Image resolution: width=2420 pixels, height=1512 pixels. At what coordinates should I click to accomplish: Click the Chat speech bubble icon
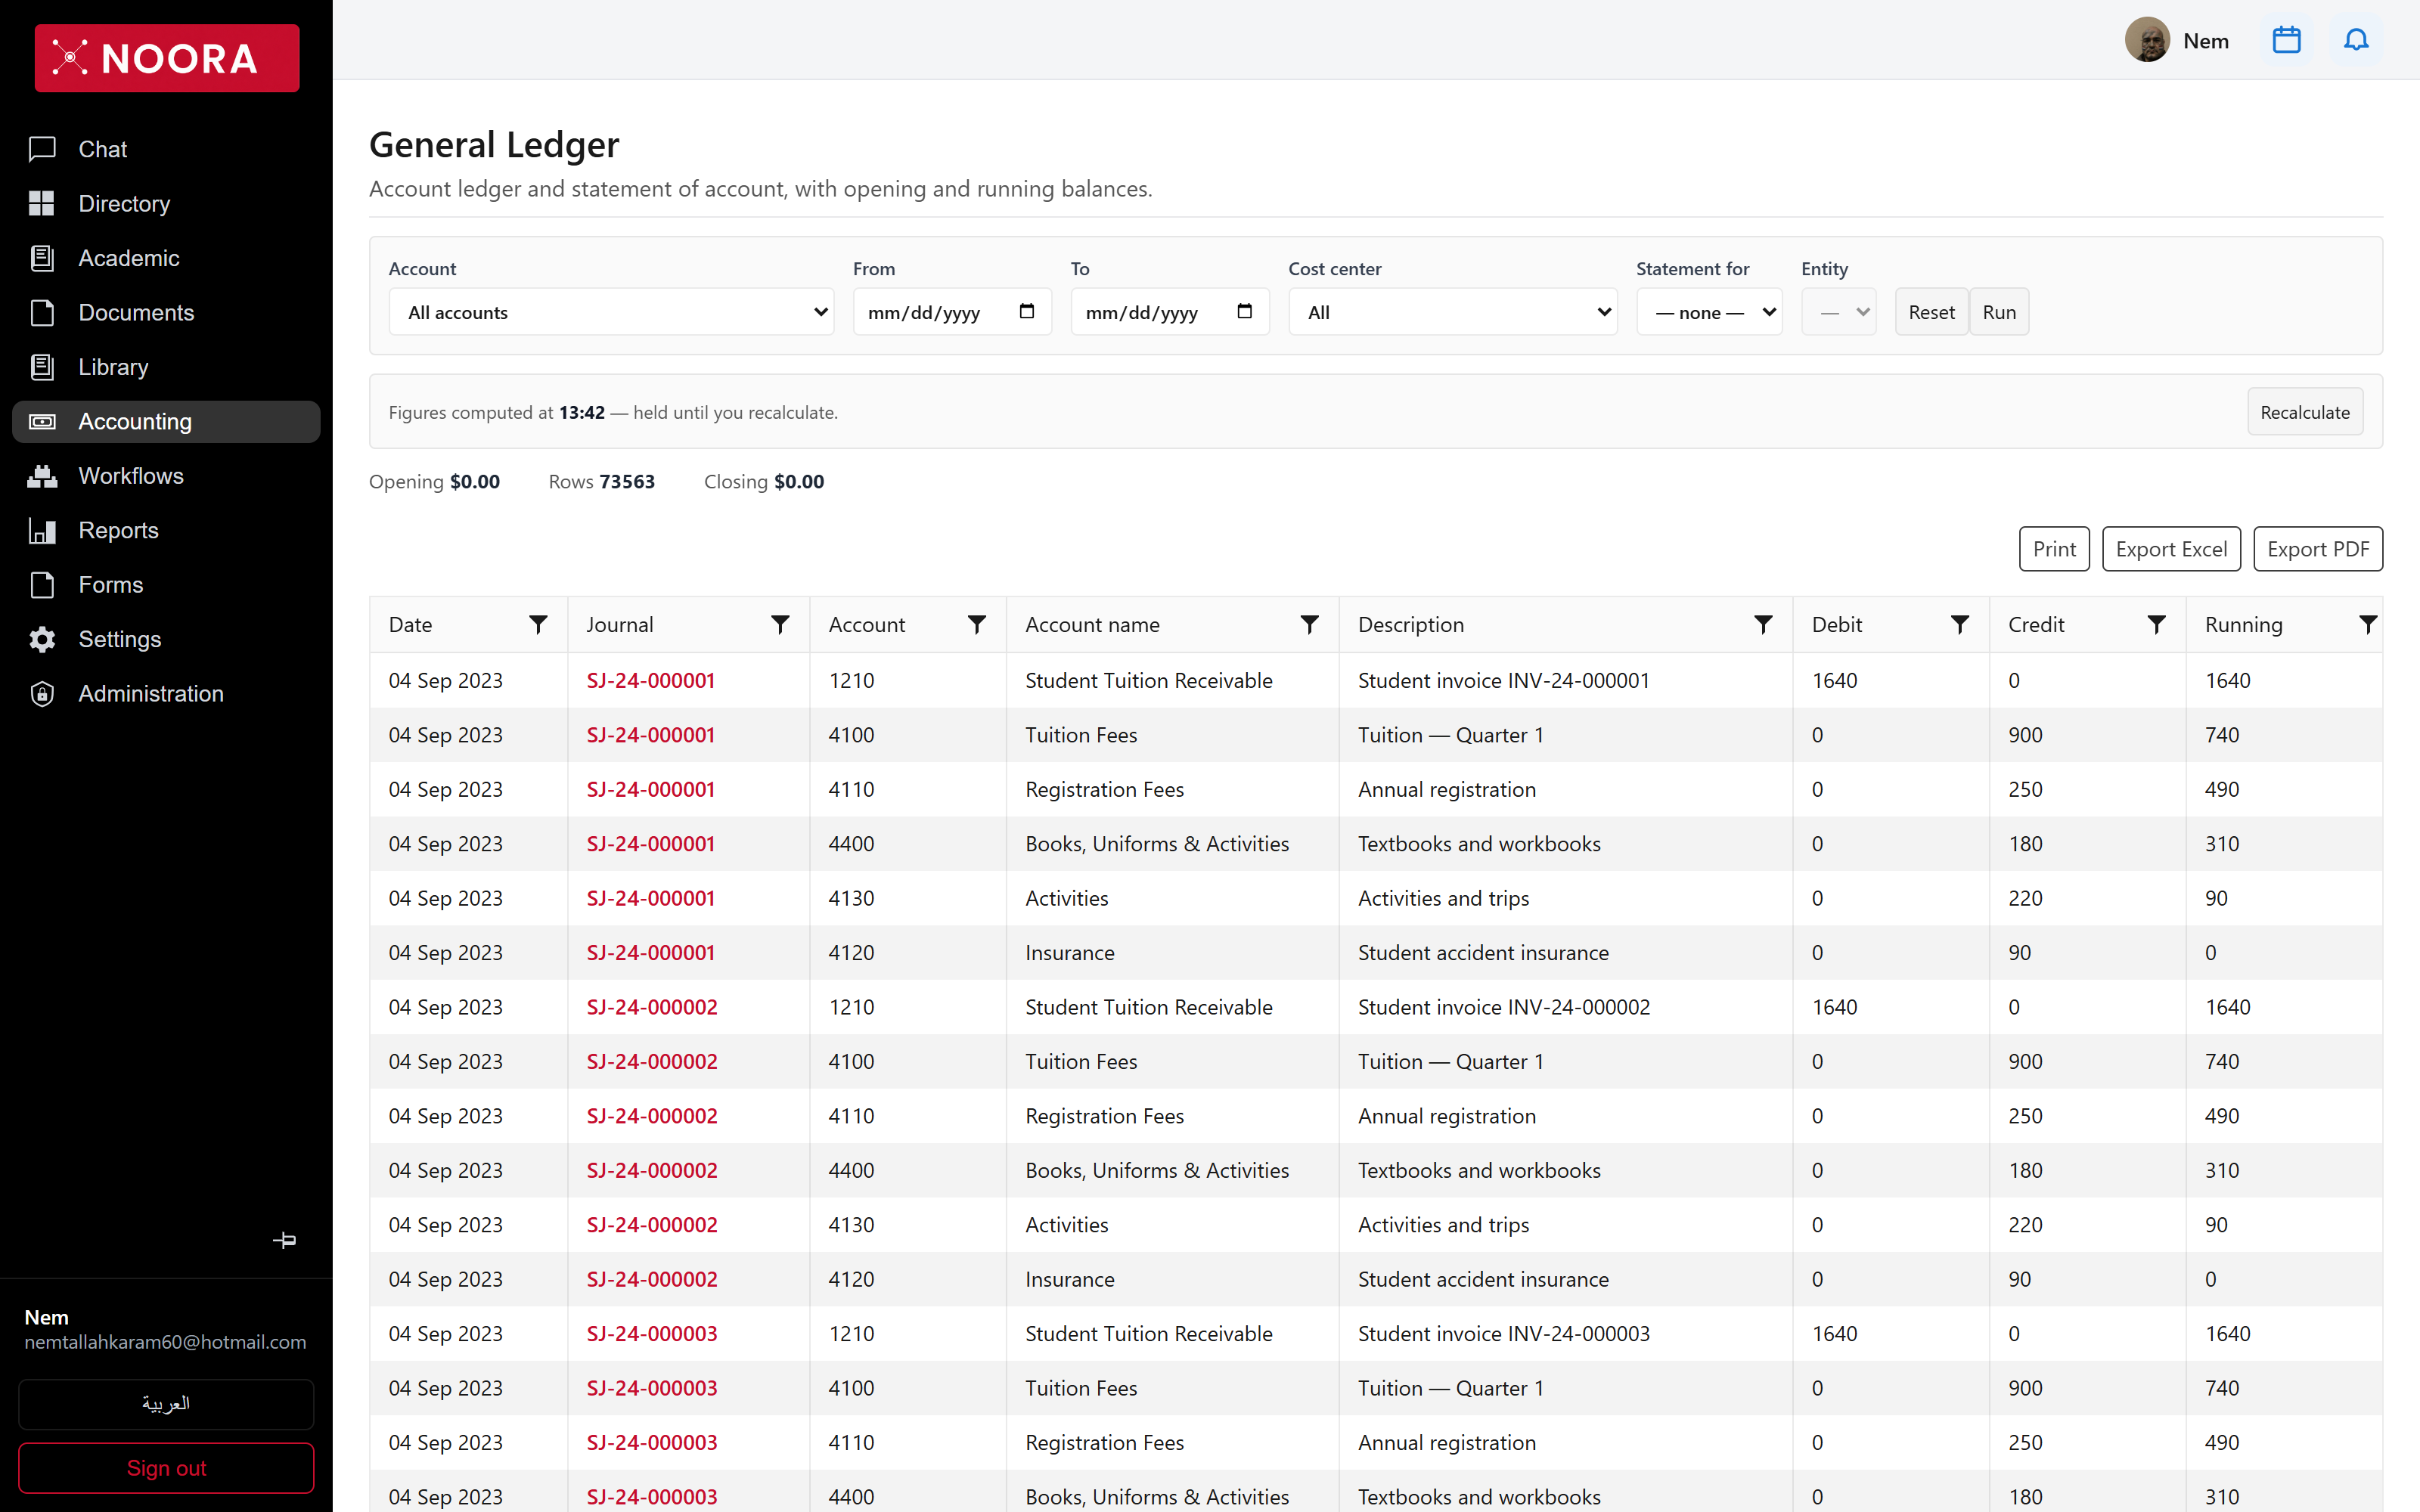click(42, 149)
